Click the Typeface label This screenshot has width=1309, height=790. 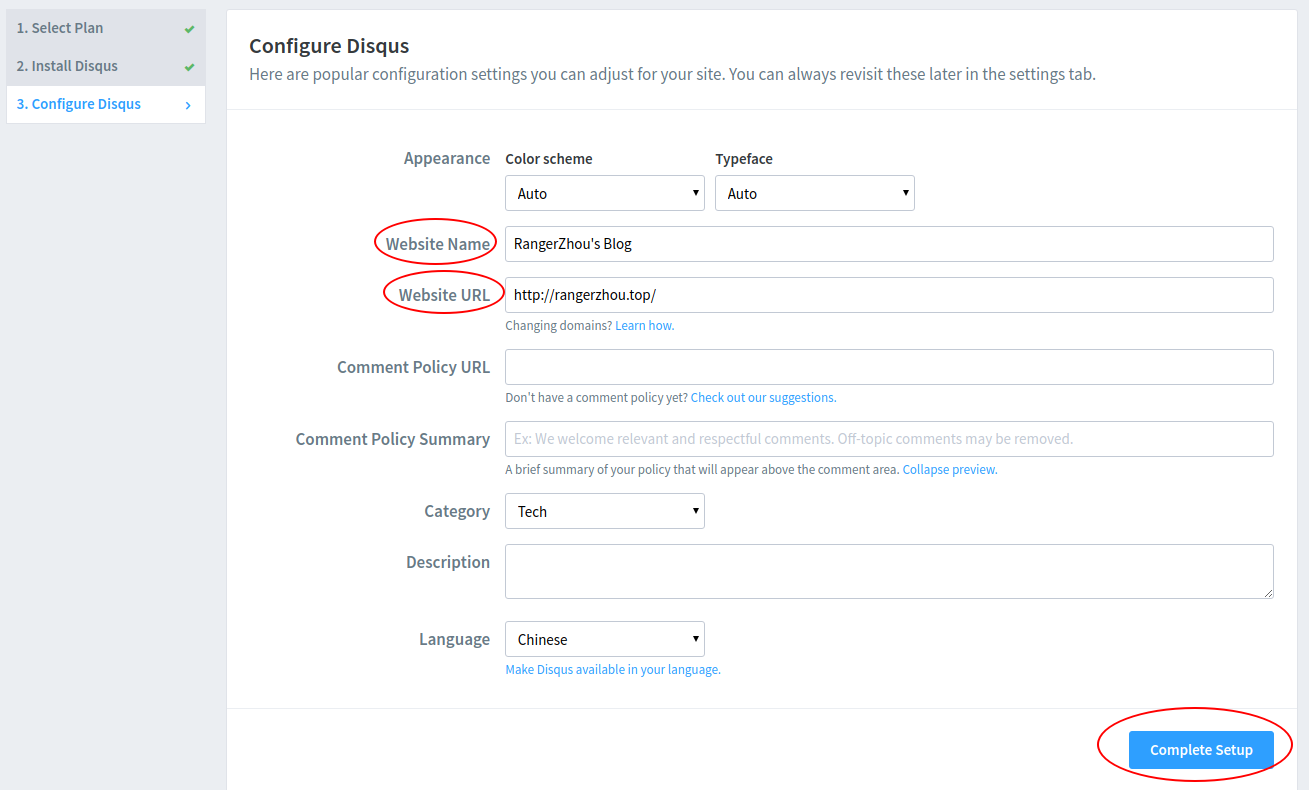(x=744, y=159)
